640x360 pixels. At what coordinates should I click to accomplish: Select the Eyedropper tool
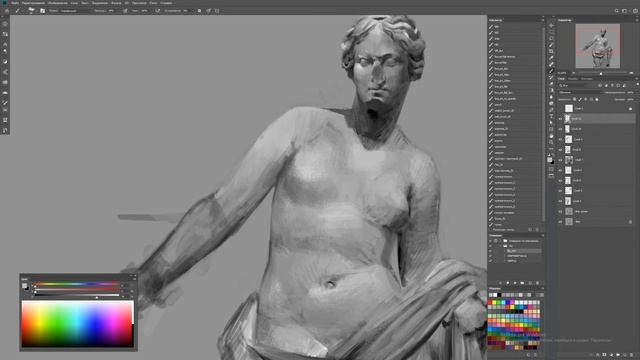[551, 58]
